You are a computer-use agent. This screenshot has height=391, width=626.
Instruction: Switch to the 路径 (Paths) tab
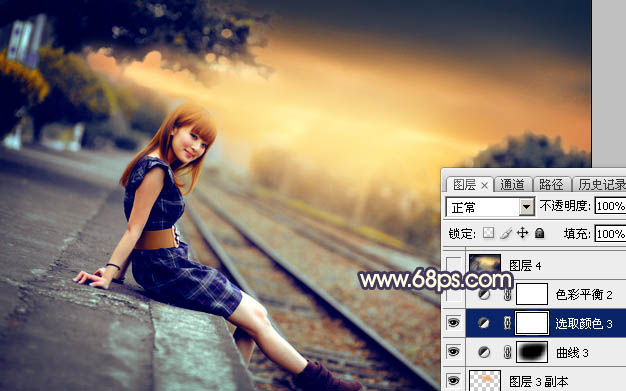551,185
